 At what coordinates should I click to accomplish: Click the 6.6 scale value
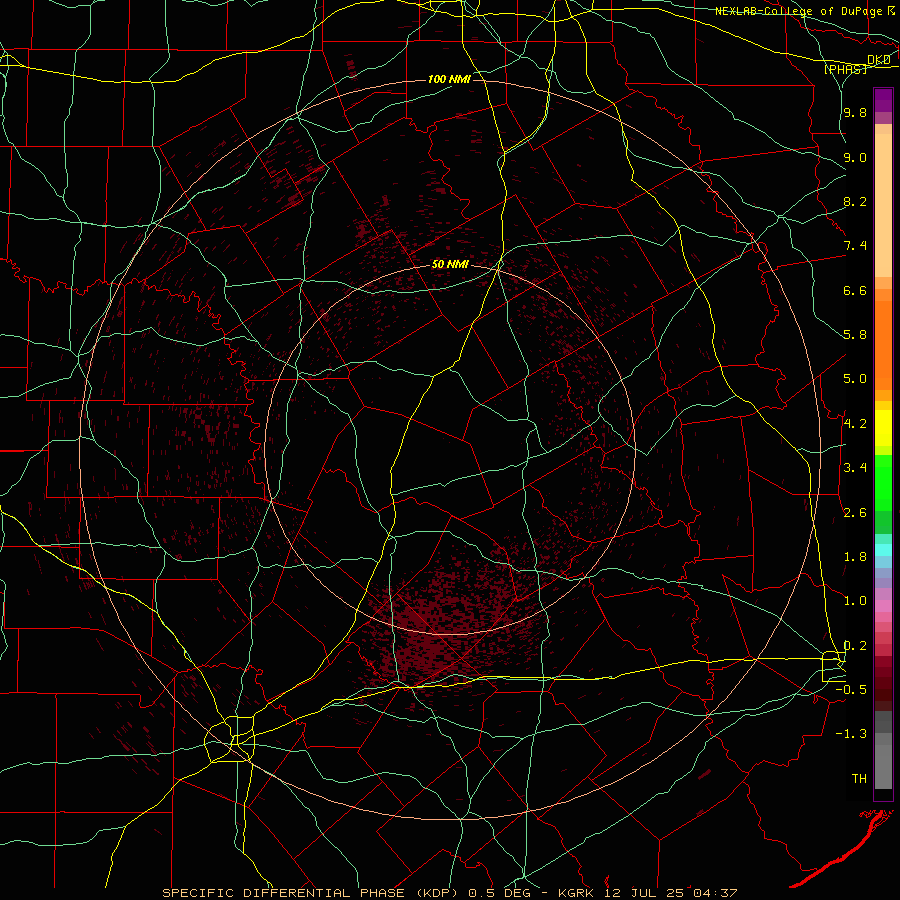(855, 290)
